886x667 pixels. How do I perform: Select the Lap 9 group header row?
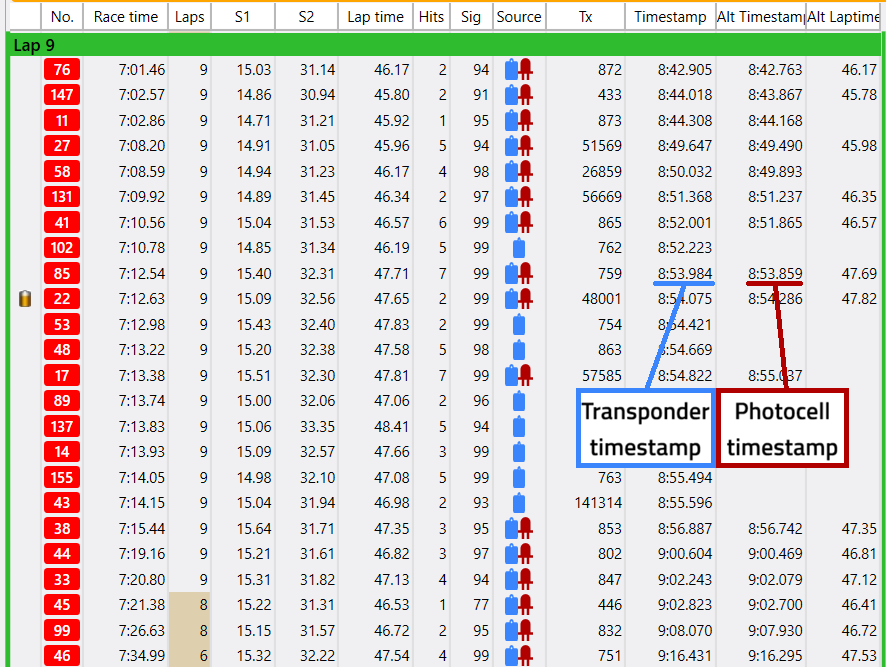(x=445, y=45)
